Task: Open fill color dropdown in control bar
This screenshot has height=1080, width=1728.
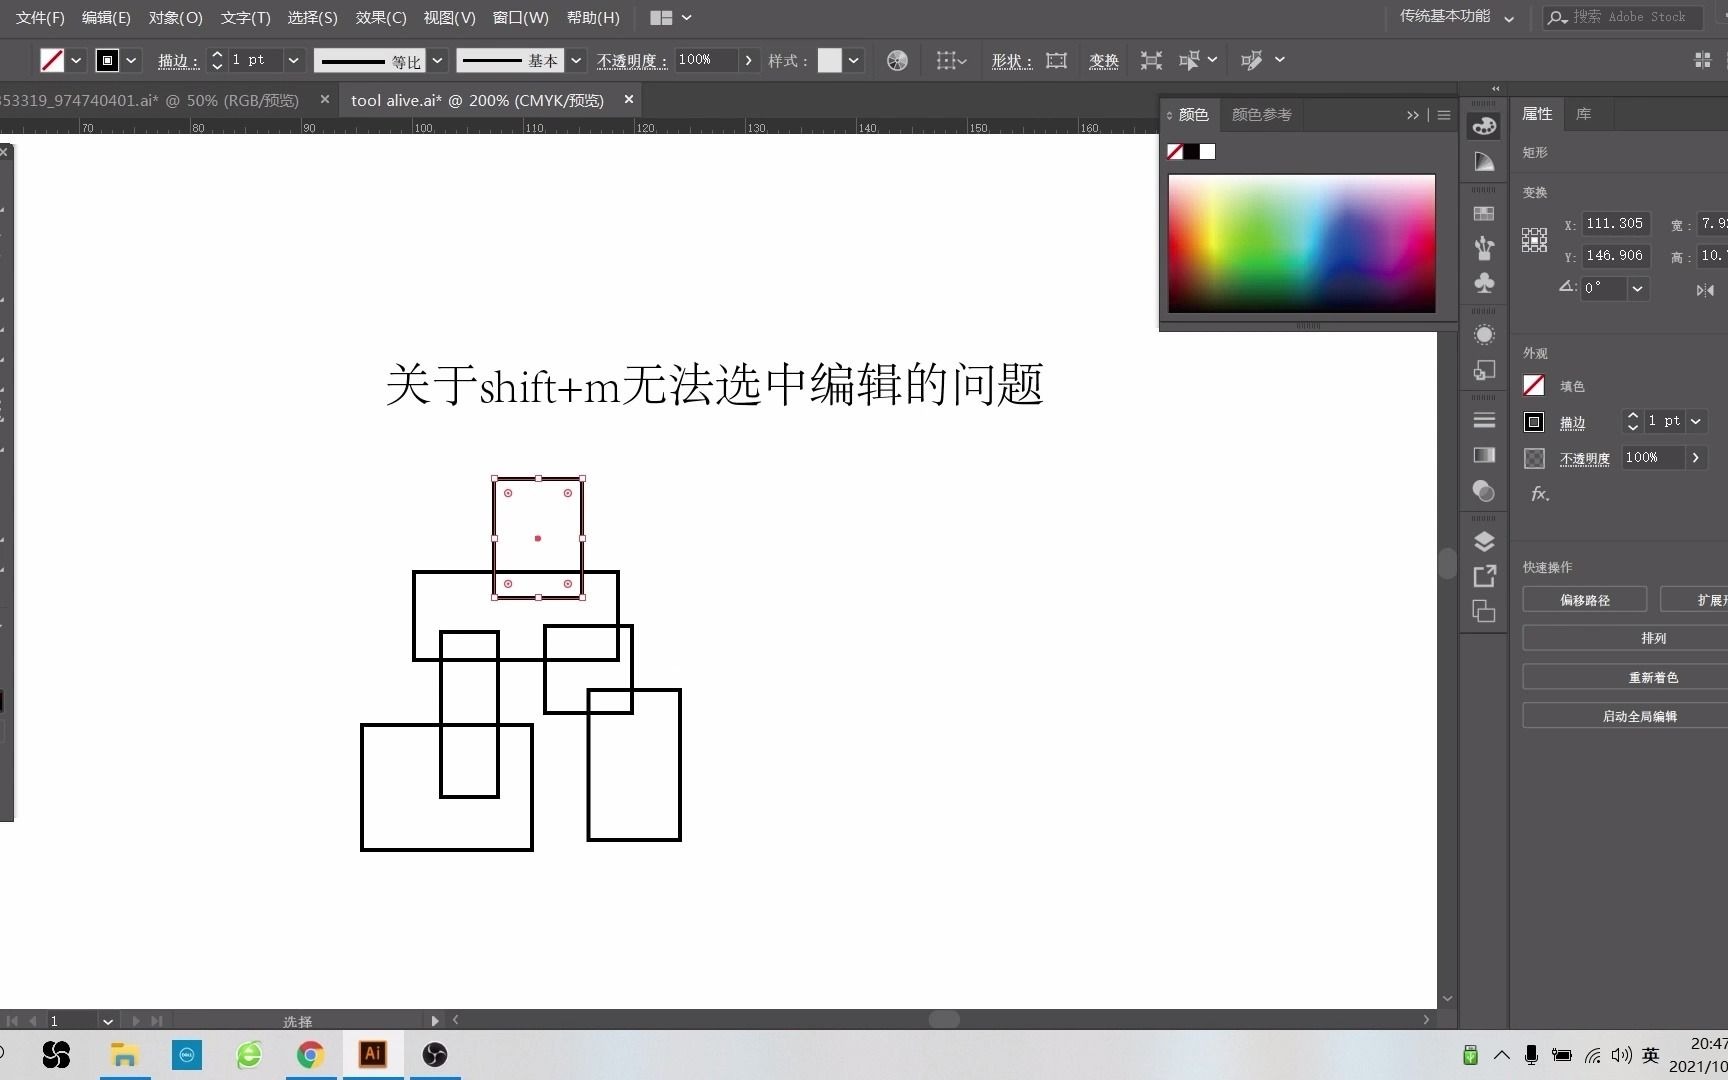Action: (76, 61)
